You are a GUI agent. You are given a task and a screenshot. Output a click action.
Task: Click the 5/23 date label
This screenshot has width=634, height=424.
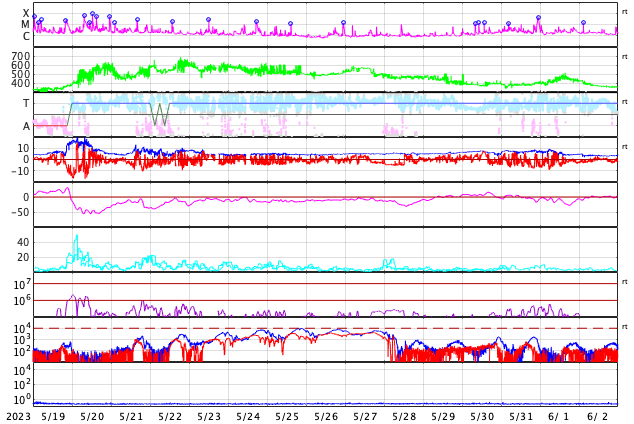209,416
